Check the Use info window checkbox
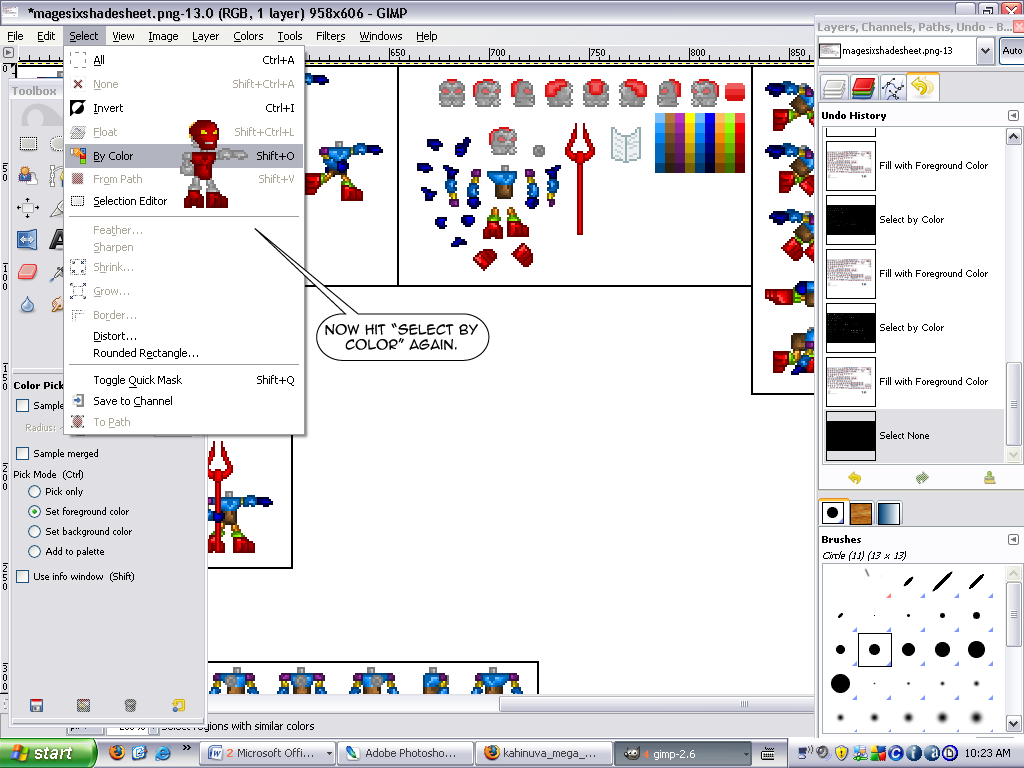The width and height of the screenshot is (1024, 768). point(22,577)
